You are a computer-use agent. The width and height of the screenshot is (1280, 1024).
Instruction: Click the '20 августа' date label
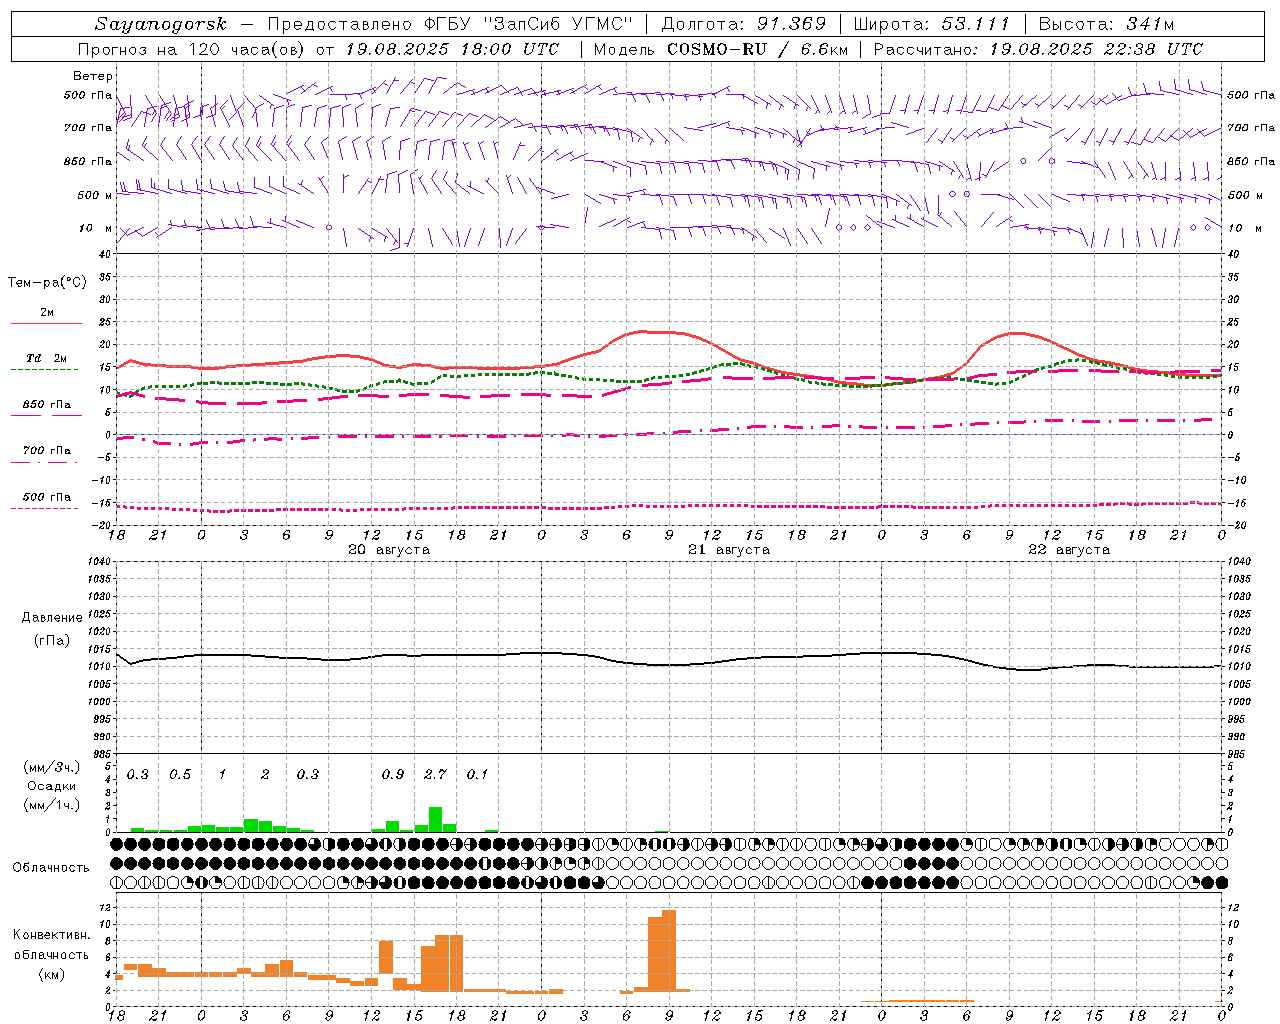pyautogui.click(x=389, y=550)
